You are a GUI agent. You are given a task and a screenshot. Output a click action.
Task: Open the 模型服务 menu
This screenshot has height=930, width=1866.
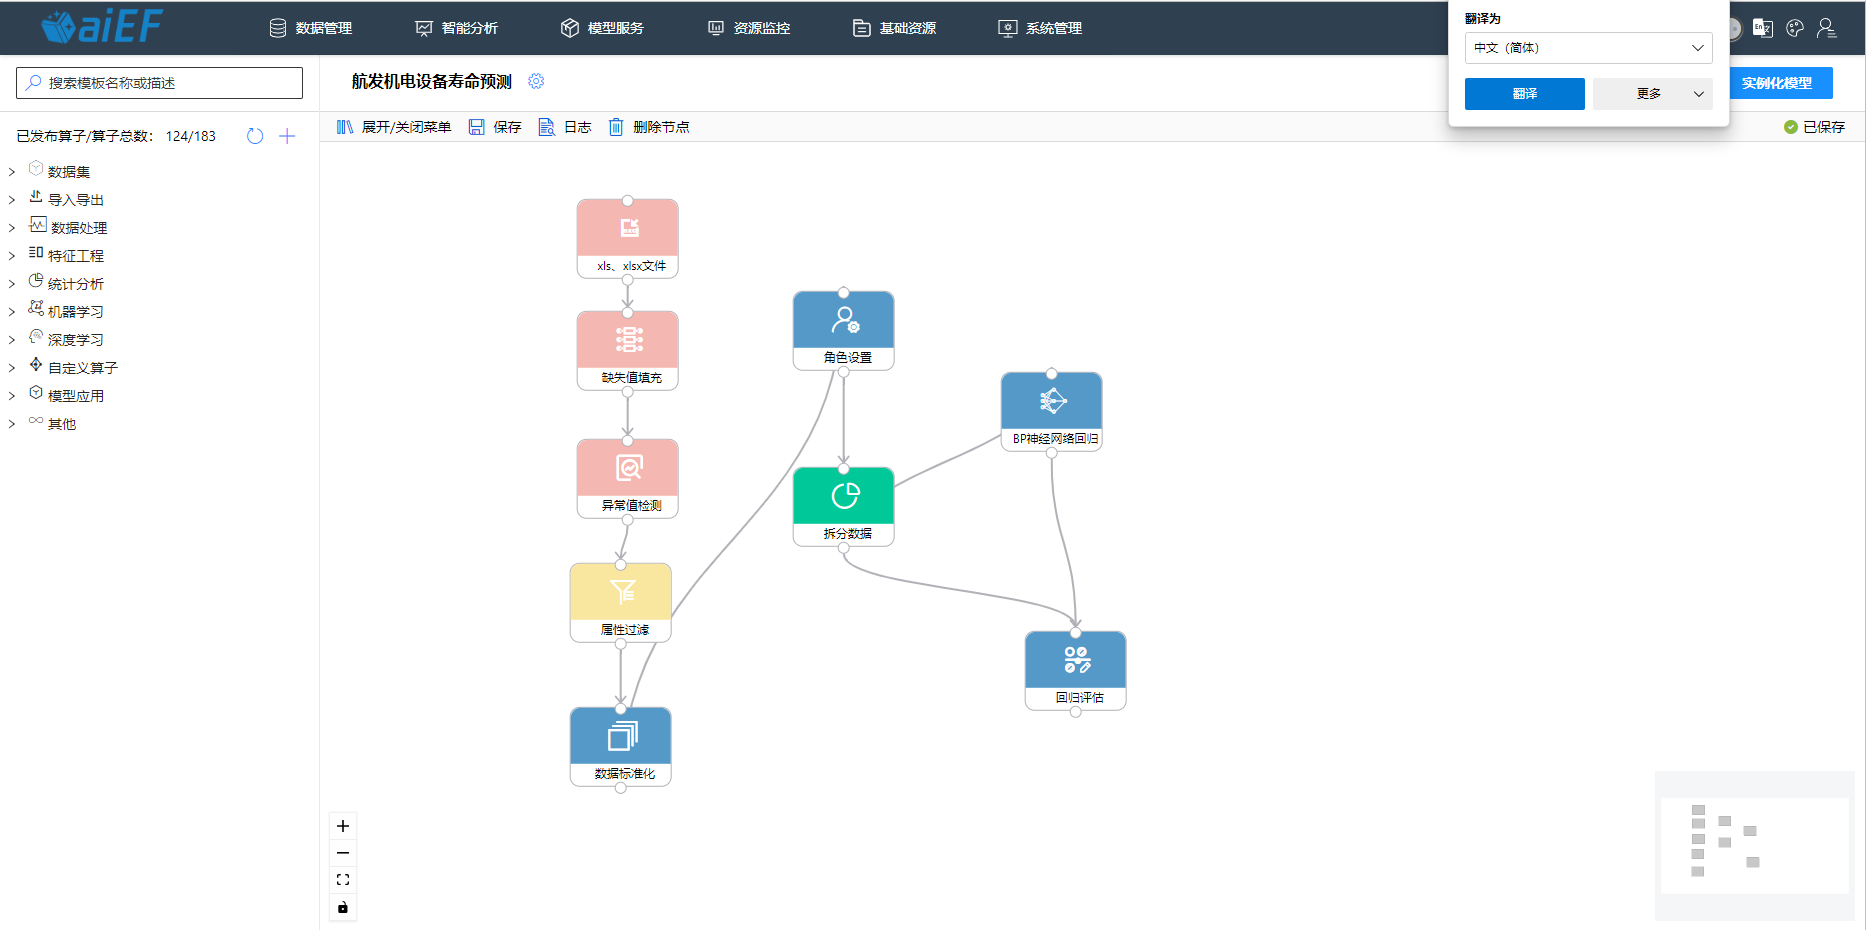602,28
